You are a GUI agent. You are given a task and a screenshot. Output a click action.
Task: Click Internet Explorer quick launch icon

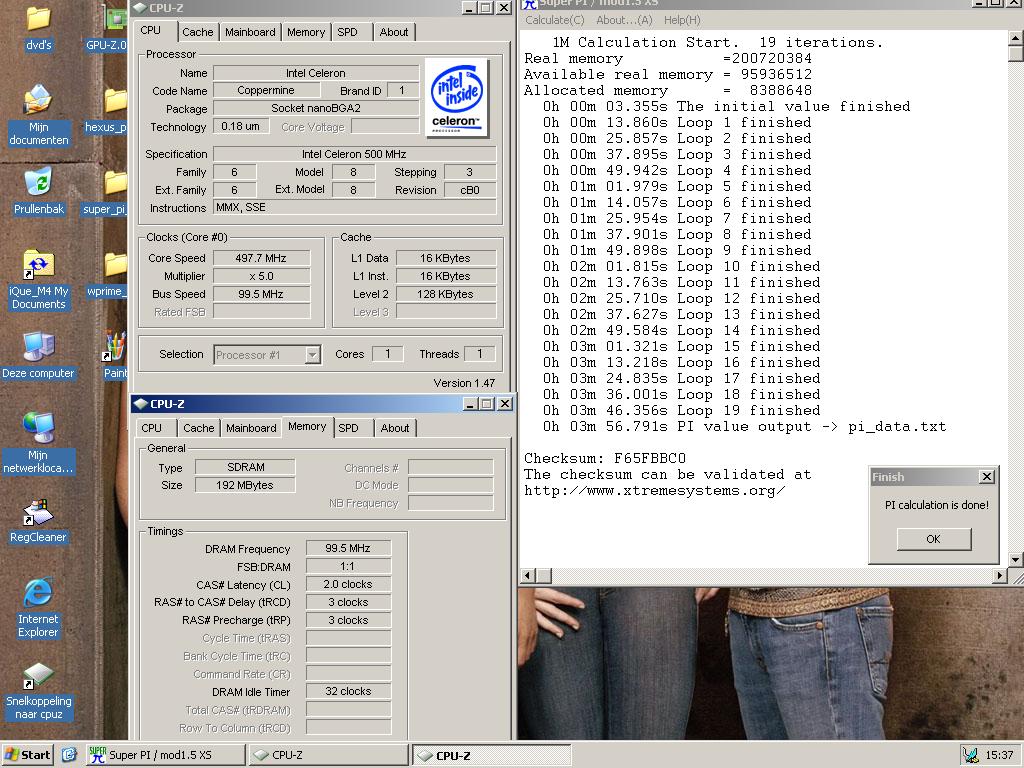coord(69,755)
